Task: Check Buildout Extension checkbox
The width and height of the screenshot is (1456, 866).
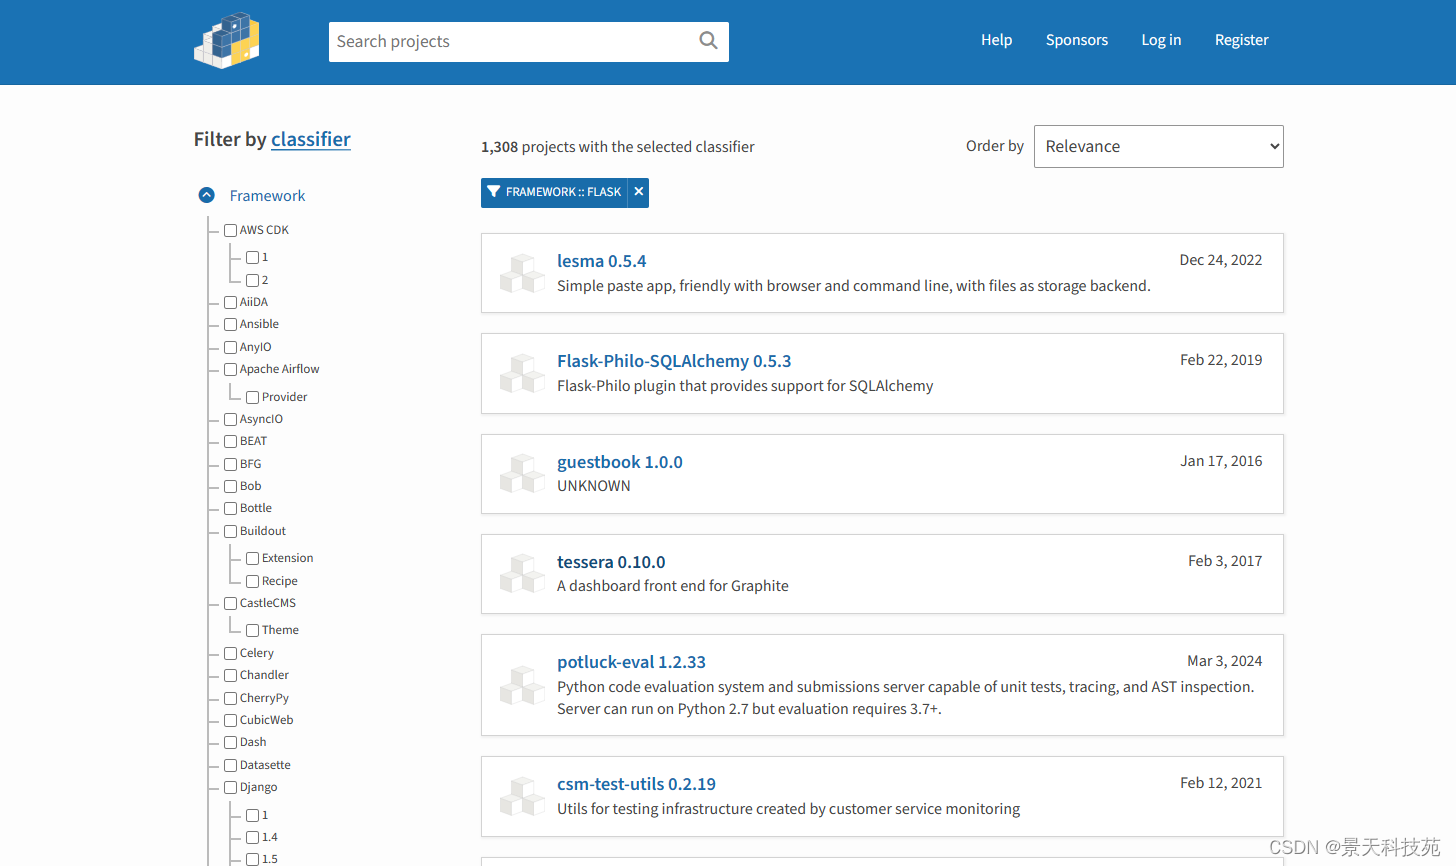Action: tap(253, 558)
